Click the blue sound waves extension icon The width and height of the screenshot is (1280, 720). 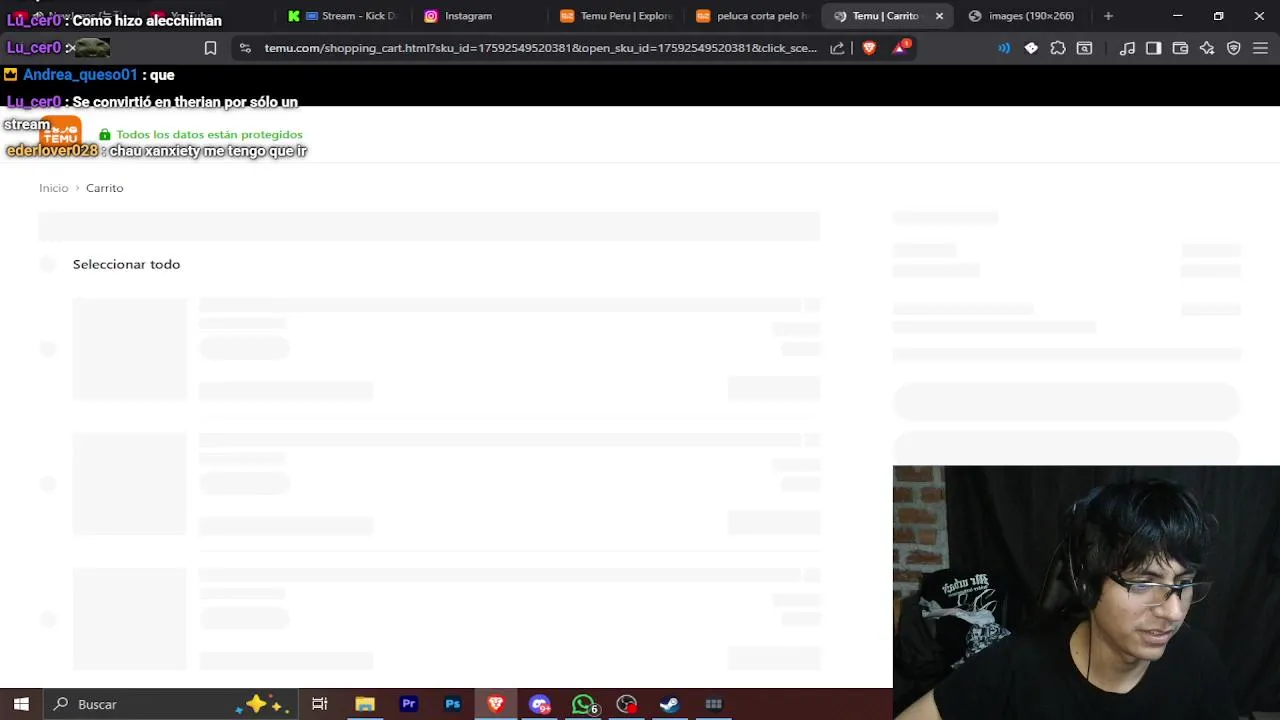click(x=1004, y=48)
